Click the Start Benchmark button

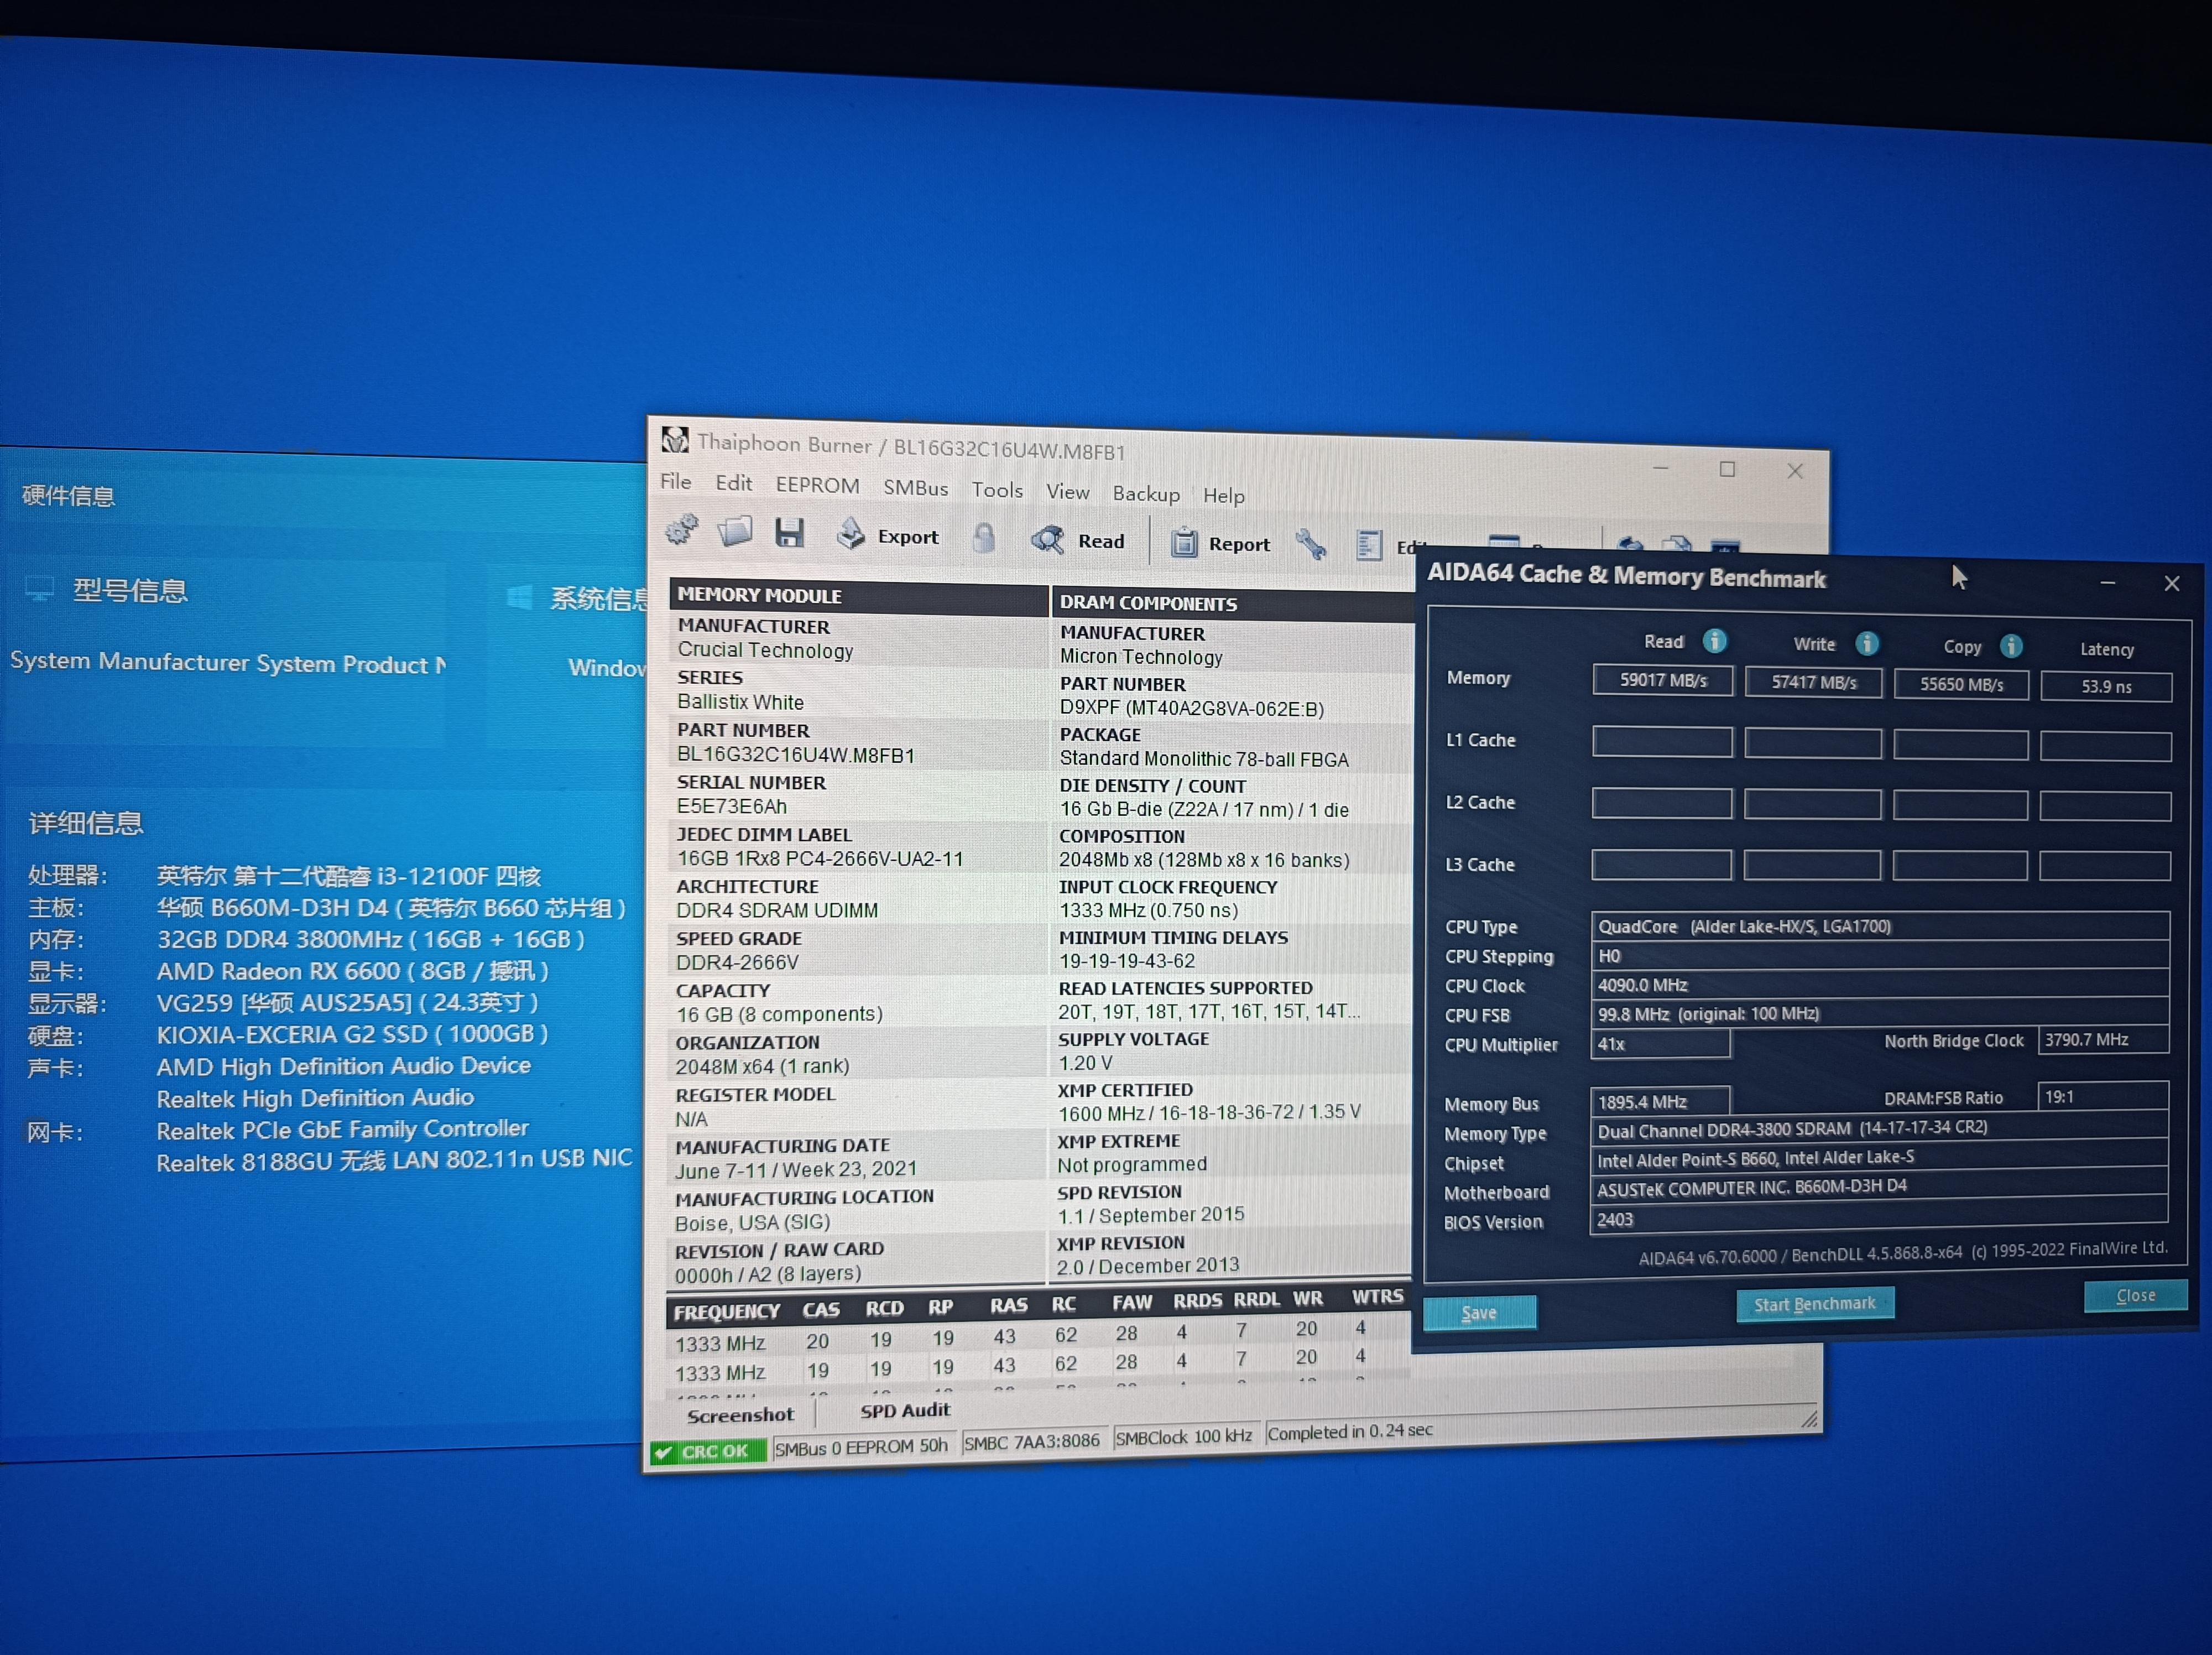pyautogui.click(x=1815, y=1304)
